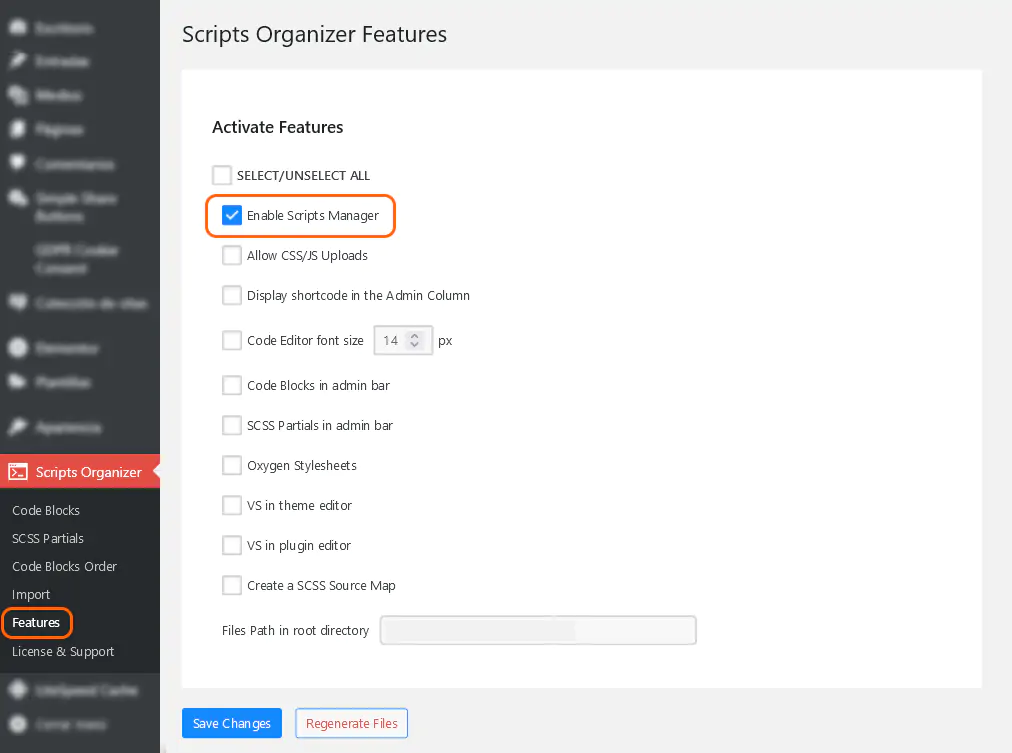Check Create a SCSS Source Map

pos(232,585)
